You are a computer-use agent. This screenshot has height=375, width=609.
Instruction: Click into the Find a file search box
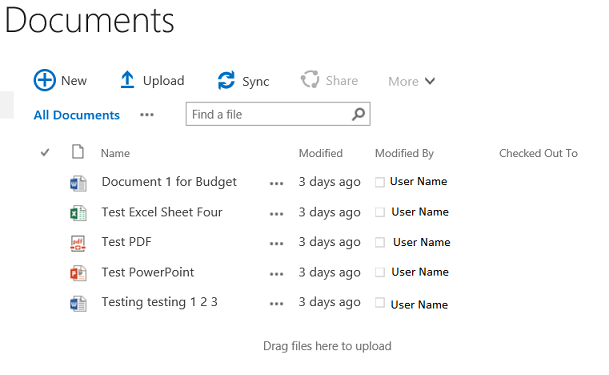(278, 114)
